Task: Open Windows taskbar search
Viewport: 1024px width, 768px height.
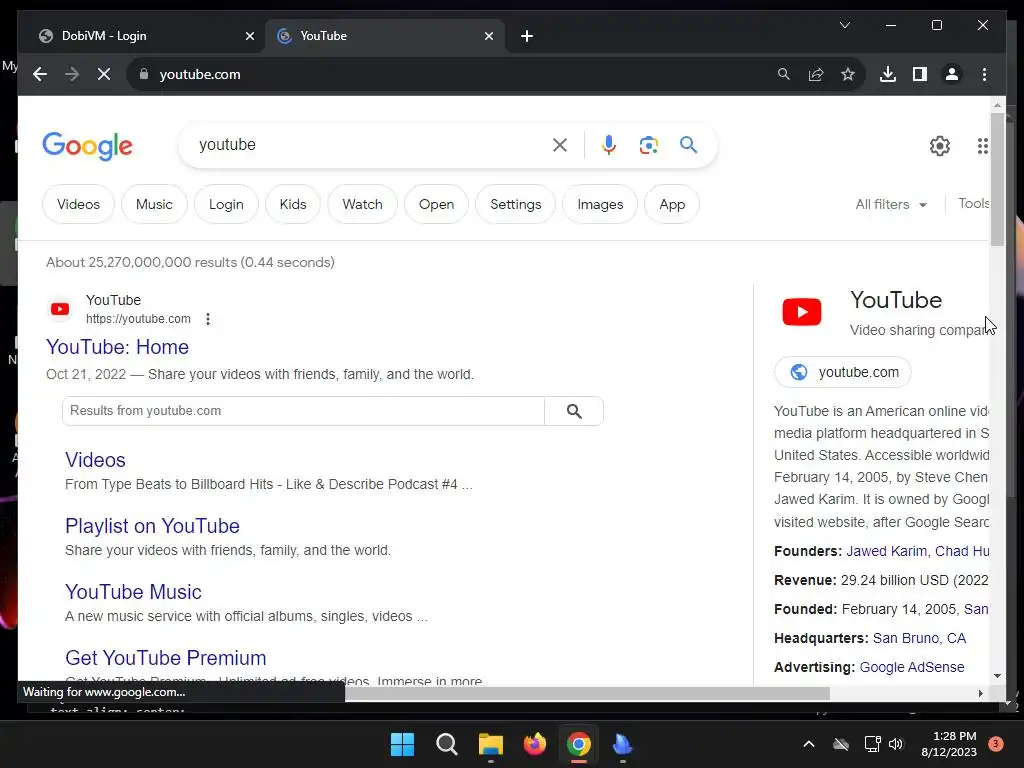Action: 447,744
